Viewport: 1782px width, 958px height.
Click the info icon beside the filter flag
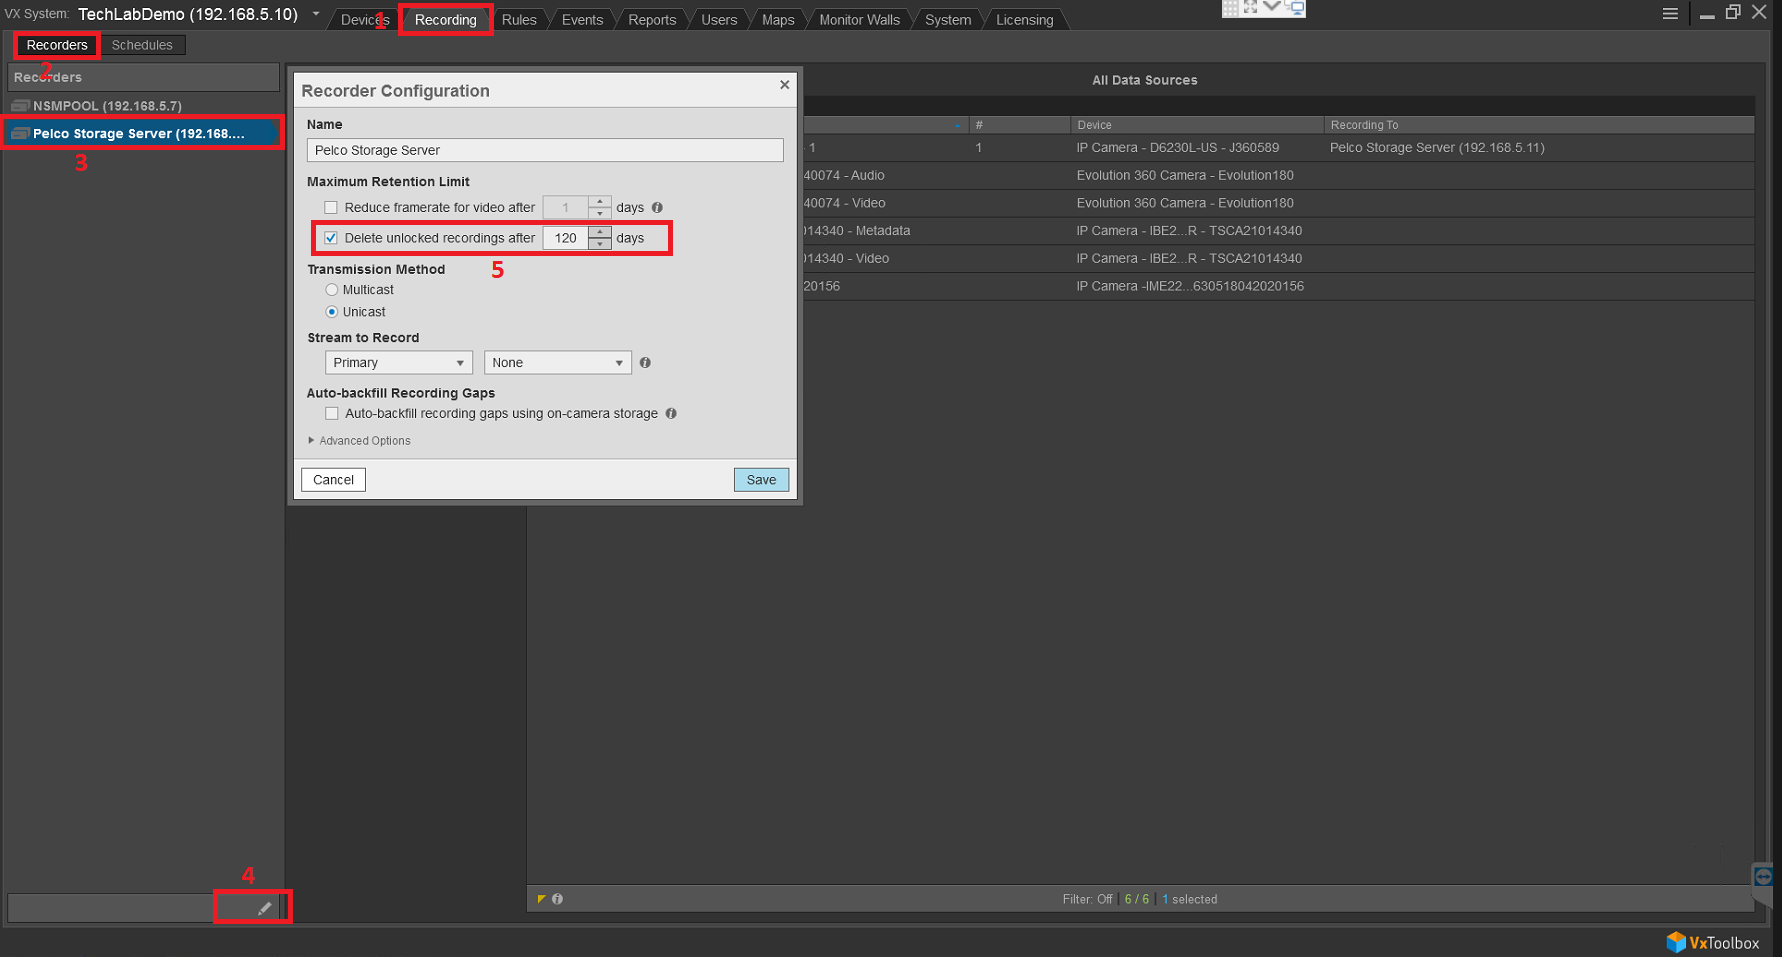coord(557,899)
